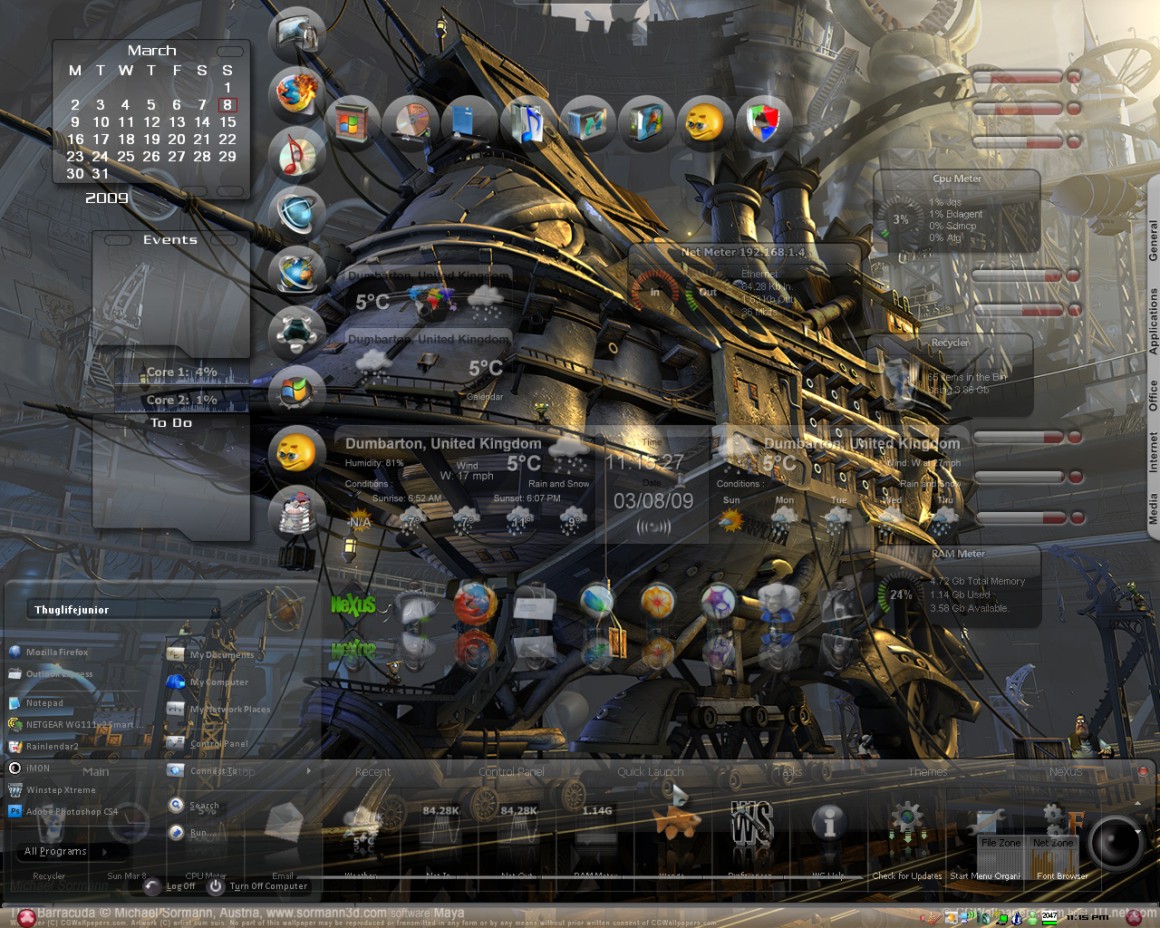Switch to the Recent tab on the bottom dock

[372, 771]
